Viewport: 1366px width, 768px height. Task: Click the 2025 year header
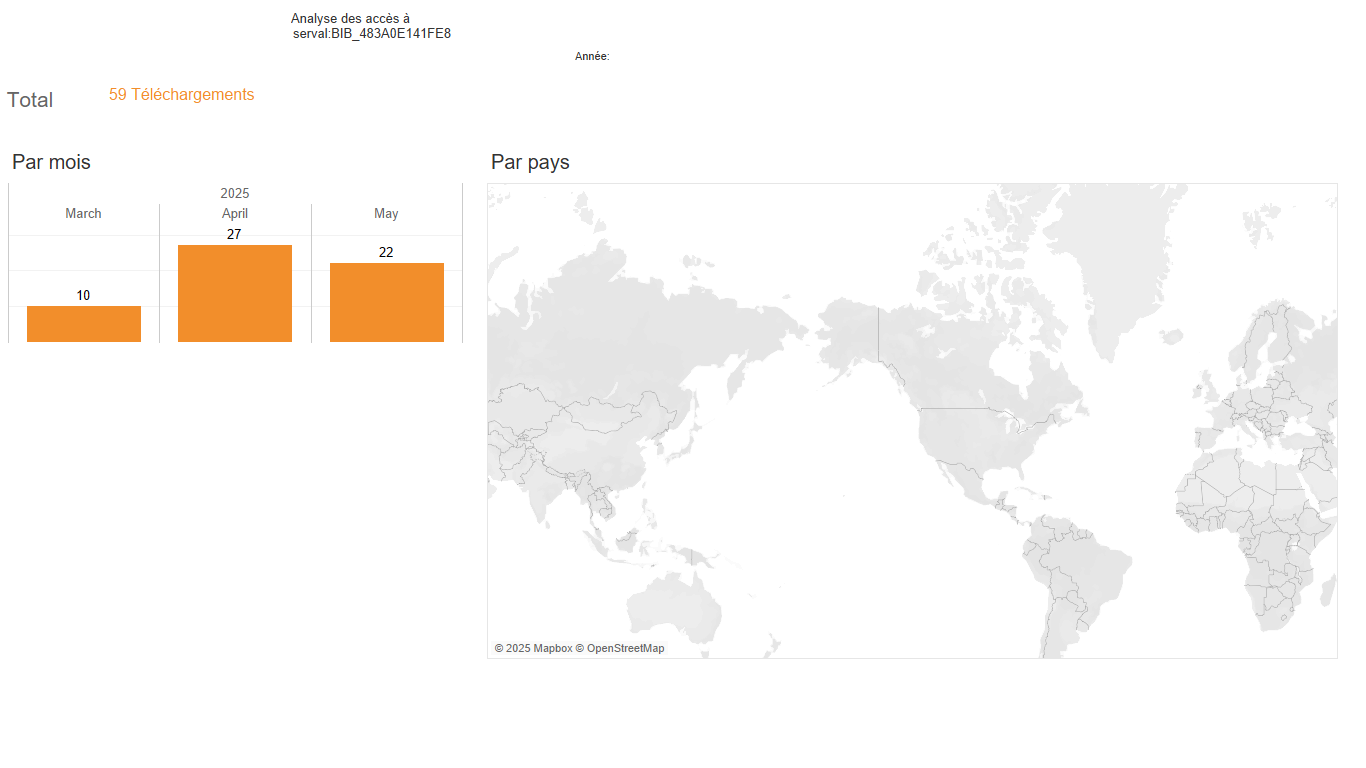coord(235,193)
